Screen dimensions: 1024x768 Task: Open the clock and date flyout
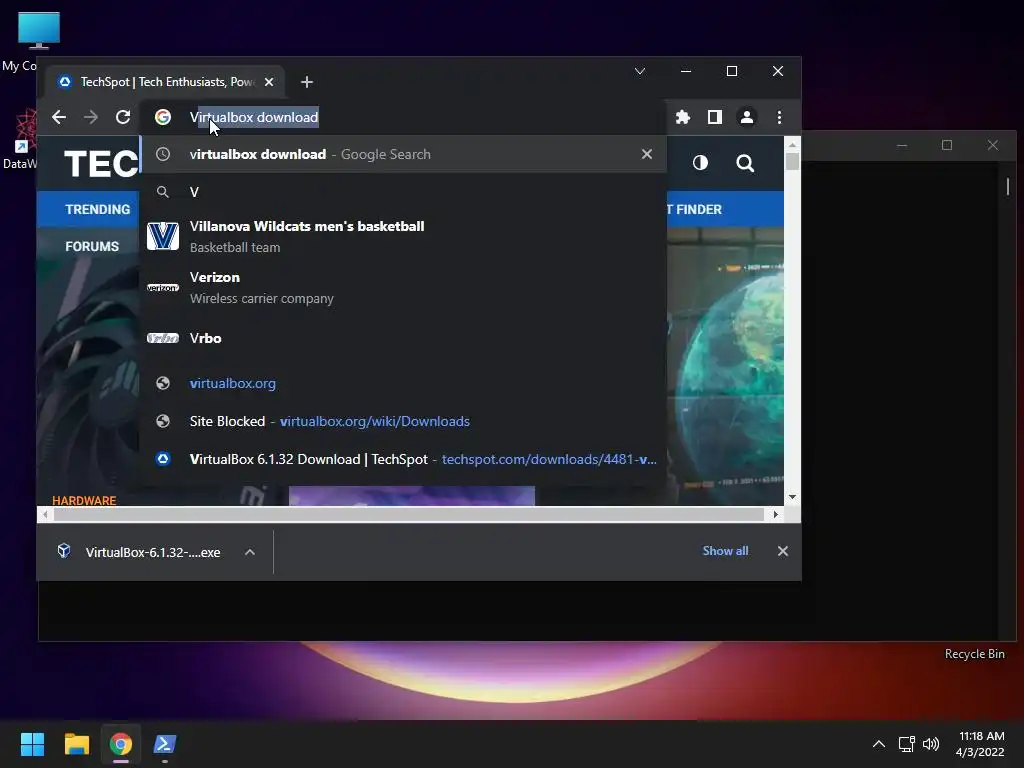pyautogui.click(x=980, y=744)
